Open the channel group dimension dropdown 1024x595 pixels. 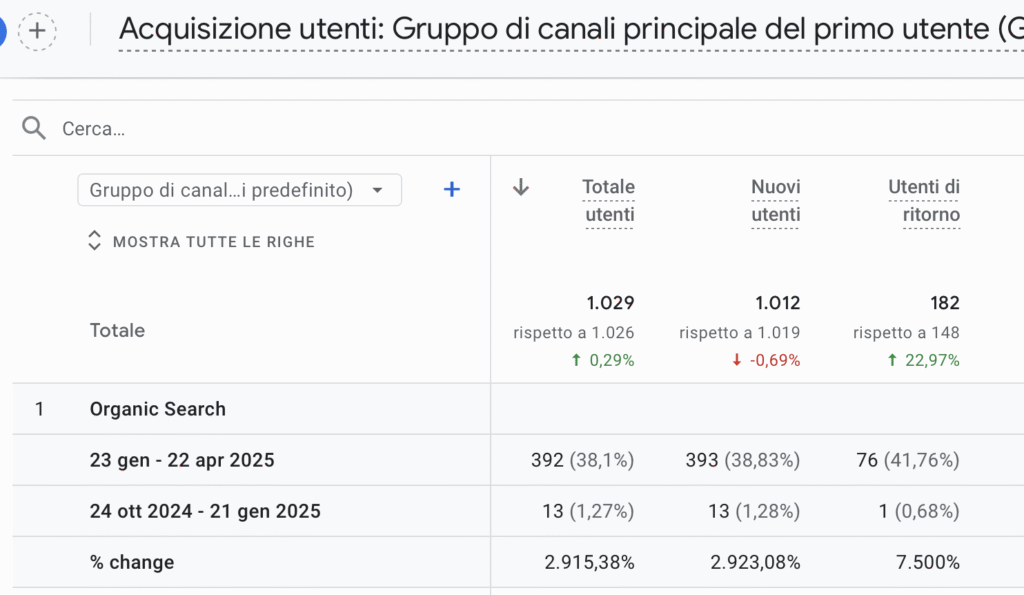click(239, 190)
